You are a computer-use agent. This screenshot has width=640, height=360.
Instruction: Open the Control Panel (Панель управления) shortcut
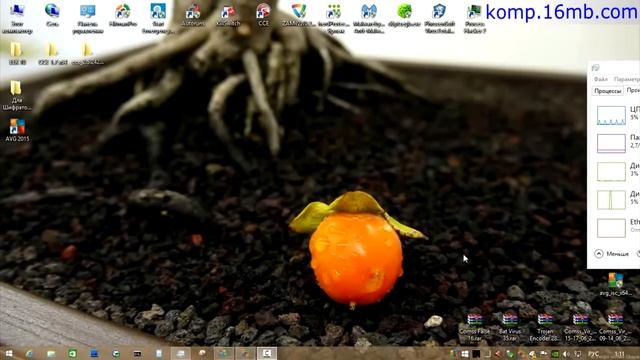(x=87, y=18)
